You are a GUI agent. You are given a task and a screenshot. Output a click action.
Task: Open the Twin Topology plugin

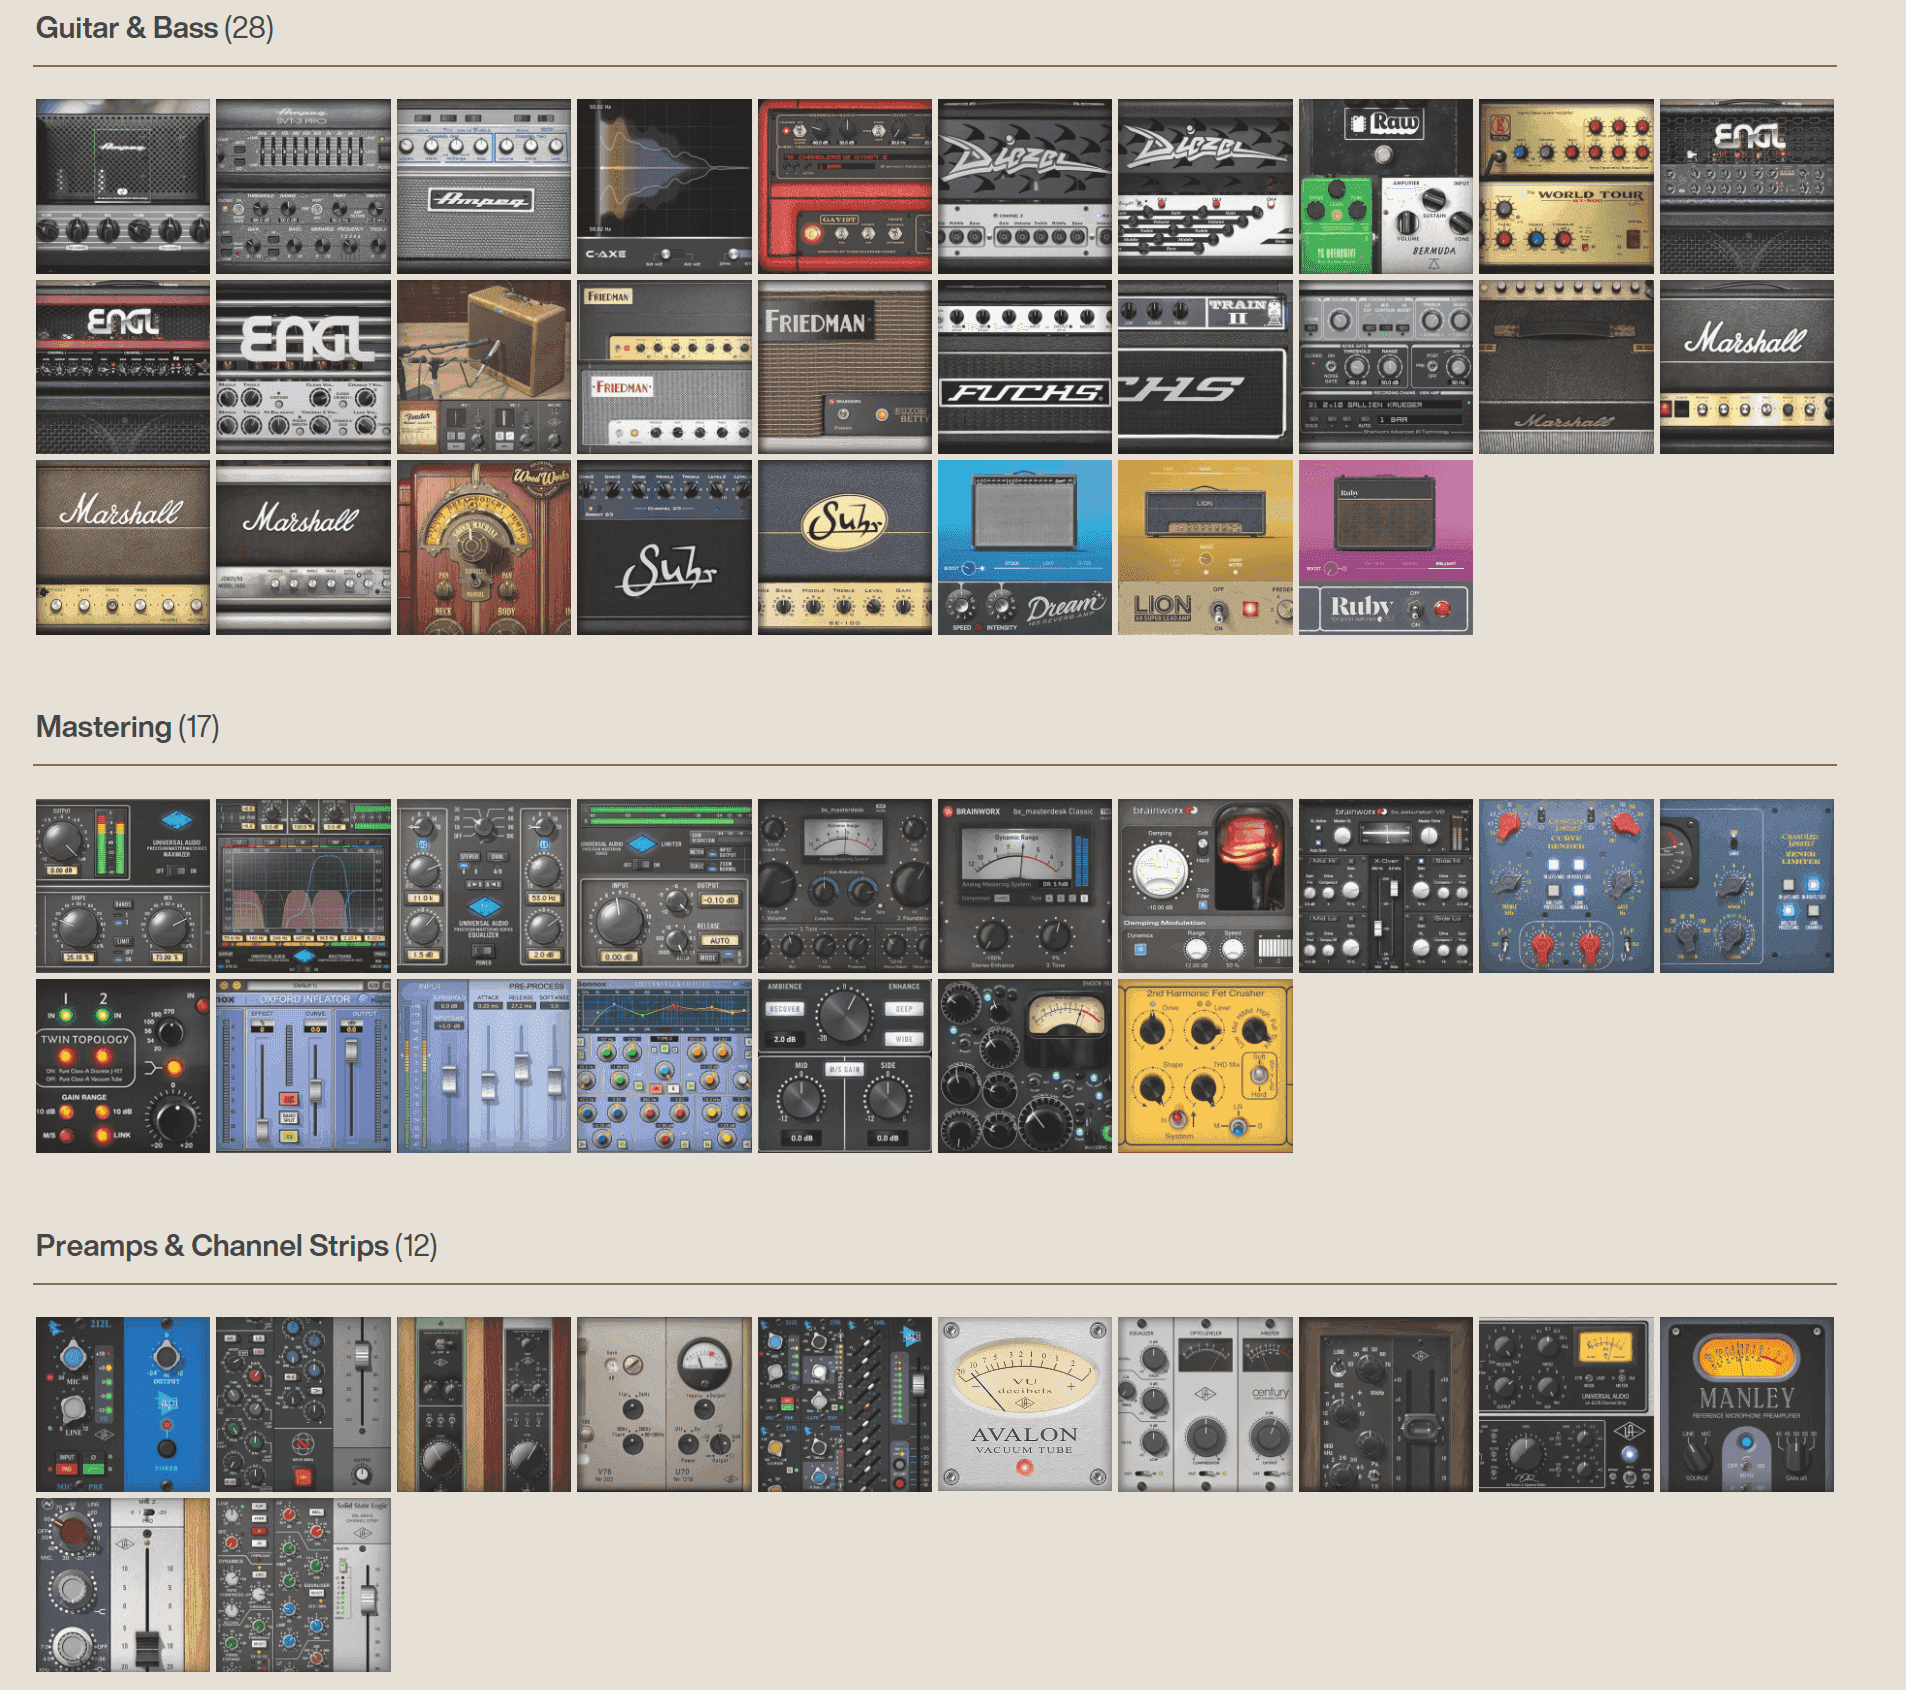[123, 1066]
